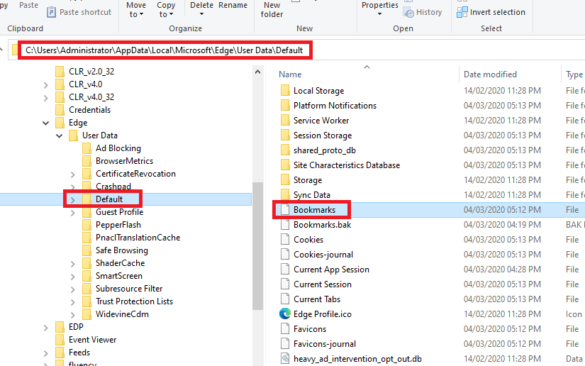Select the Favicons file icon
This screenshot has height=366, width=585.
click(285, 329)
